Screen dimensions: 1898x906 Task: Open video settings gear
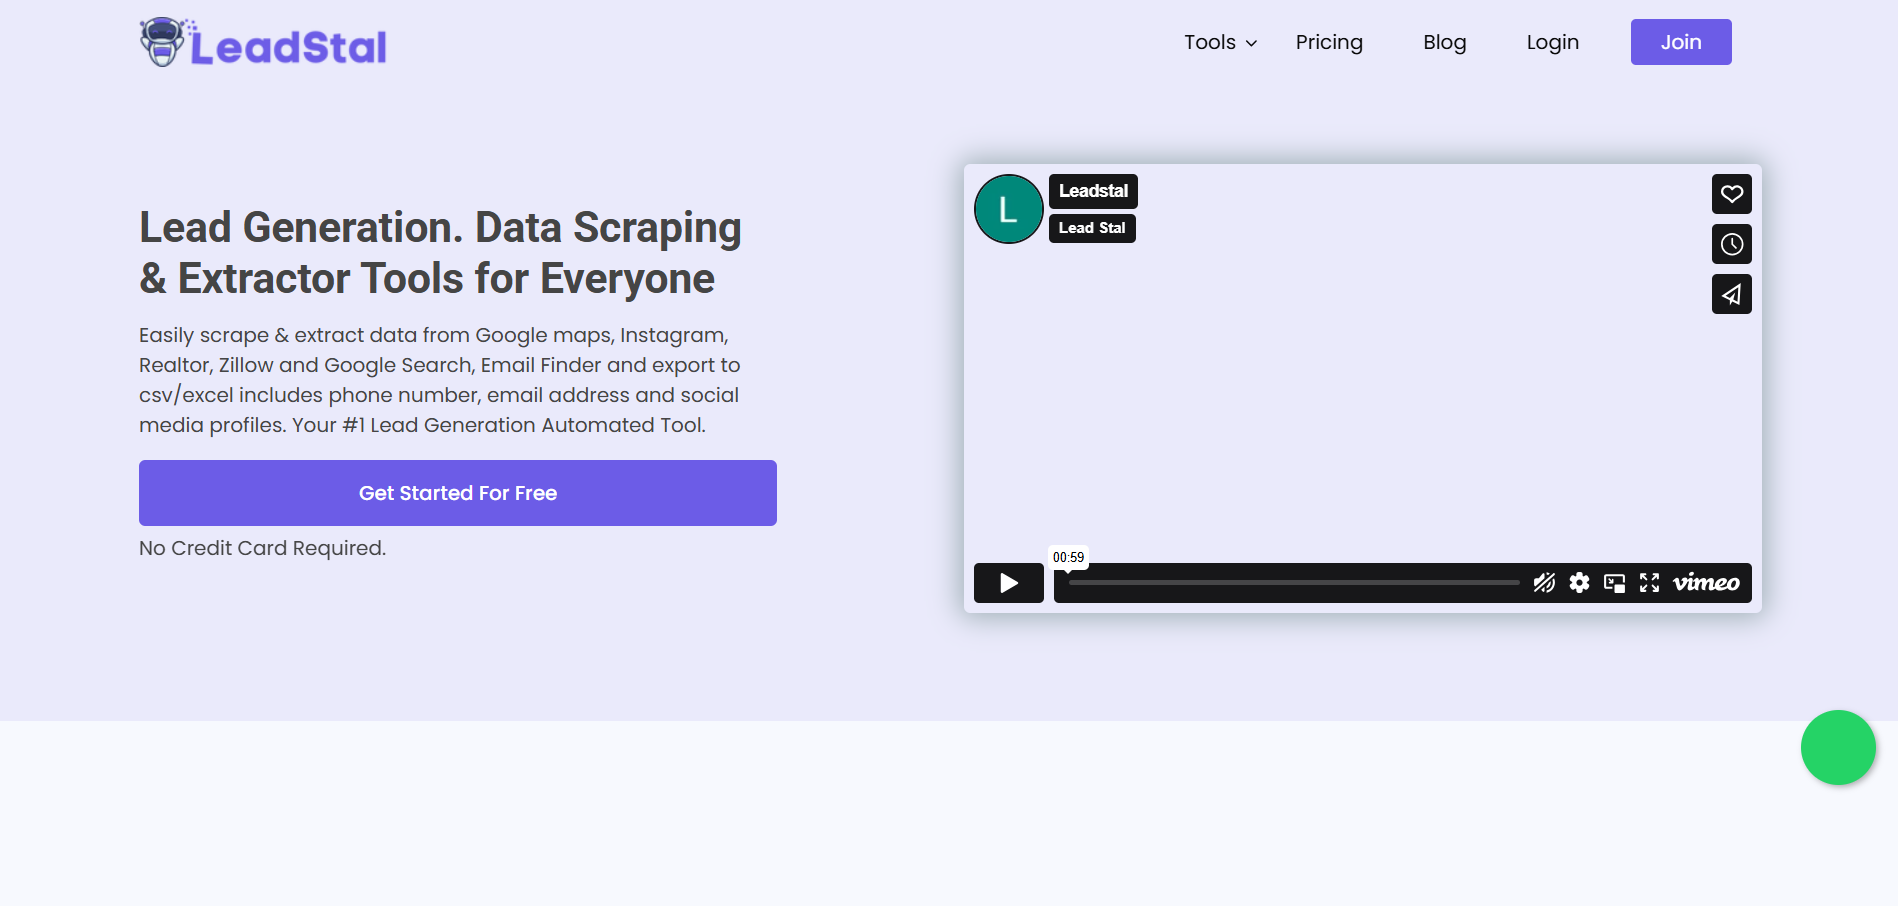pyautogui.click(x=1579, y=583)
